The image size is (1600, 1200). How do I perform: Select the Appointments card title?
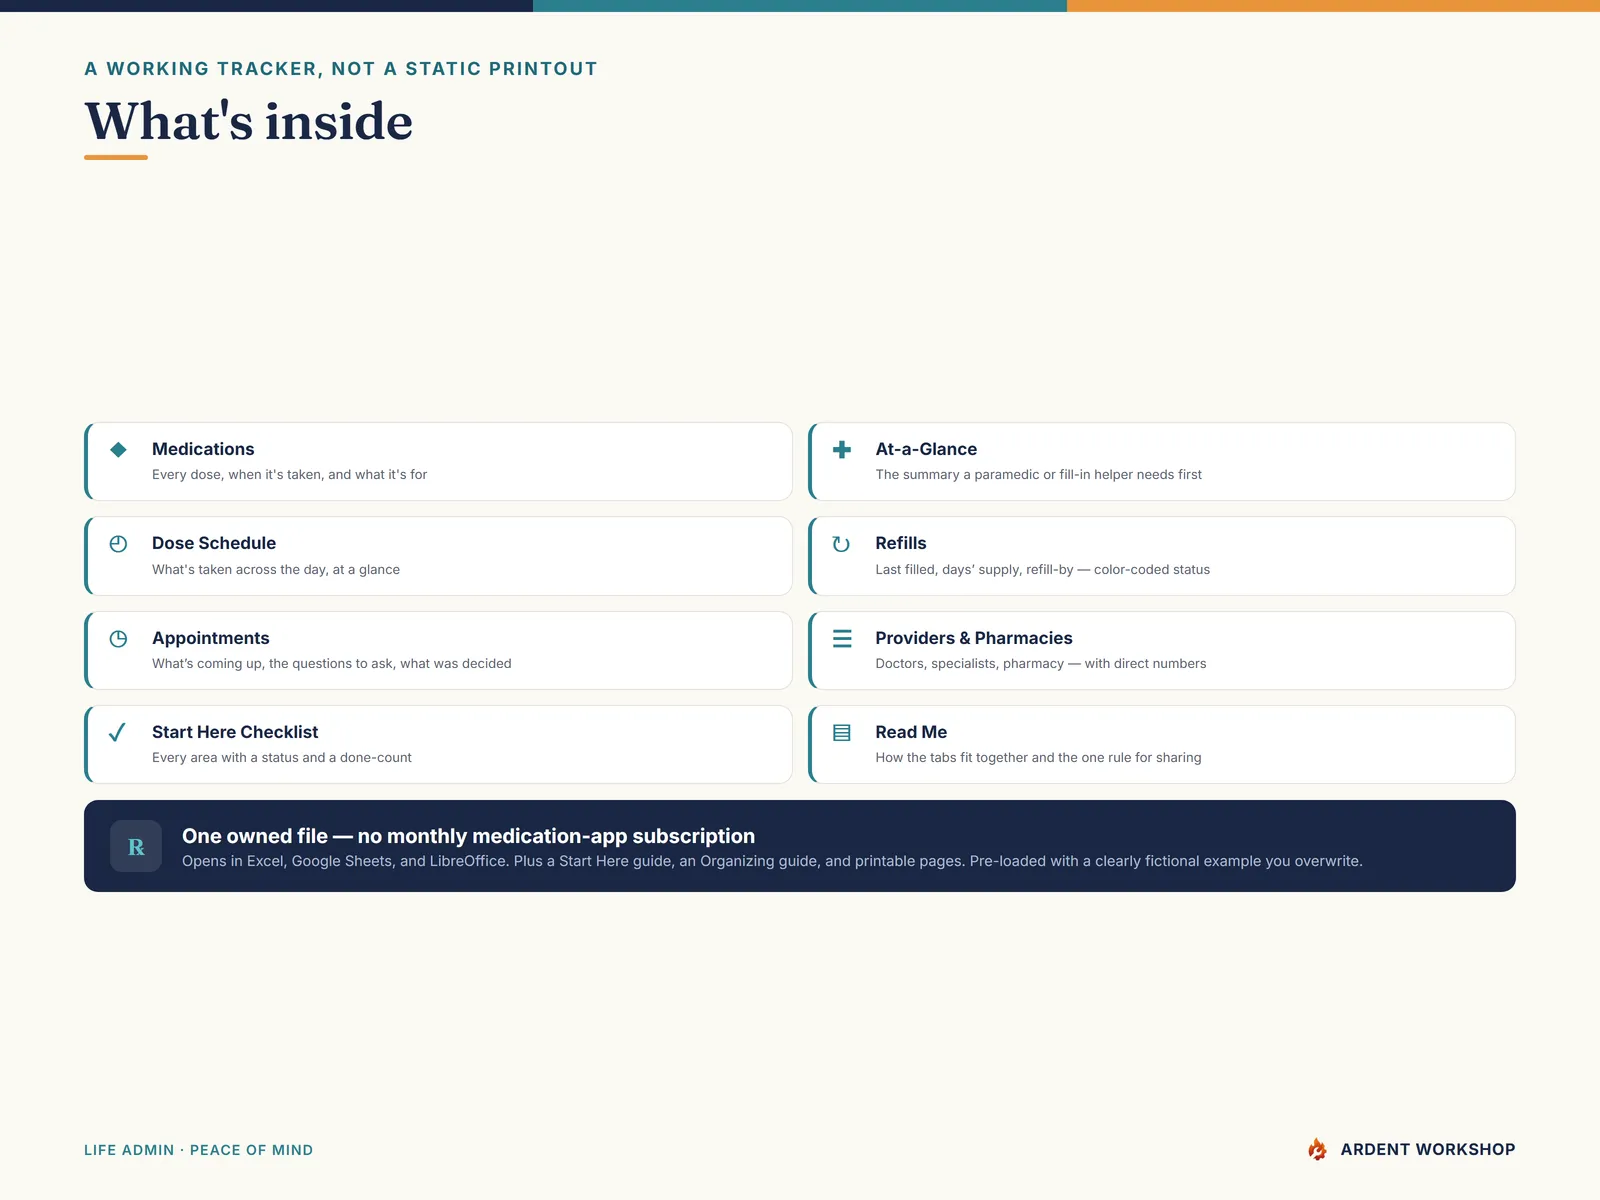coord(211,638)
